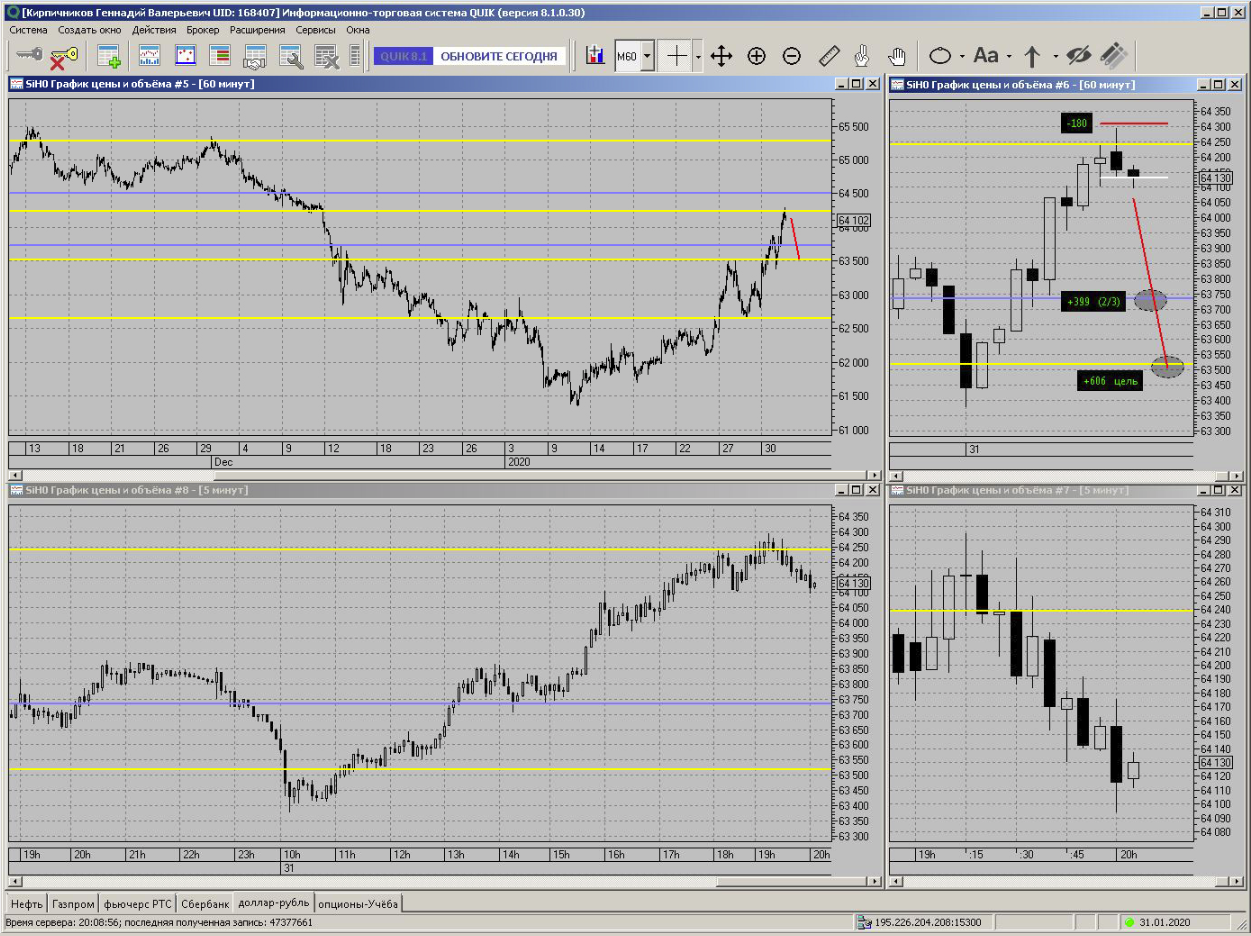The image size is (1251, 936).
Task: Click the table with X delete icon
Action: pos(326,56)
